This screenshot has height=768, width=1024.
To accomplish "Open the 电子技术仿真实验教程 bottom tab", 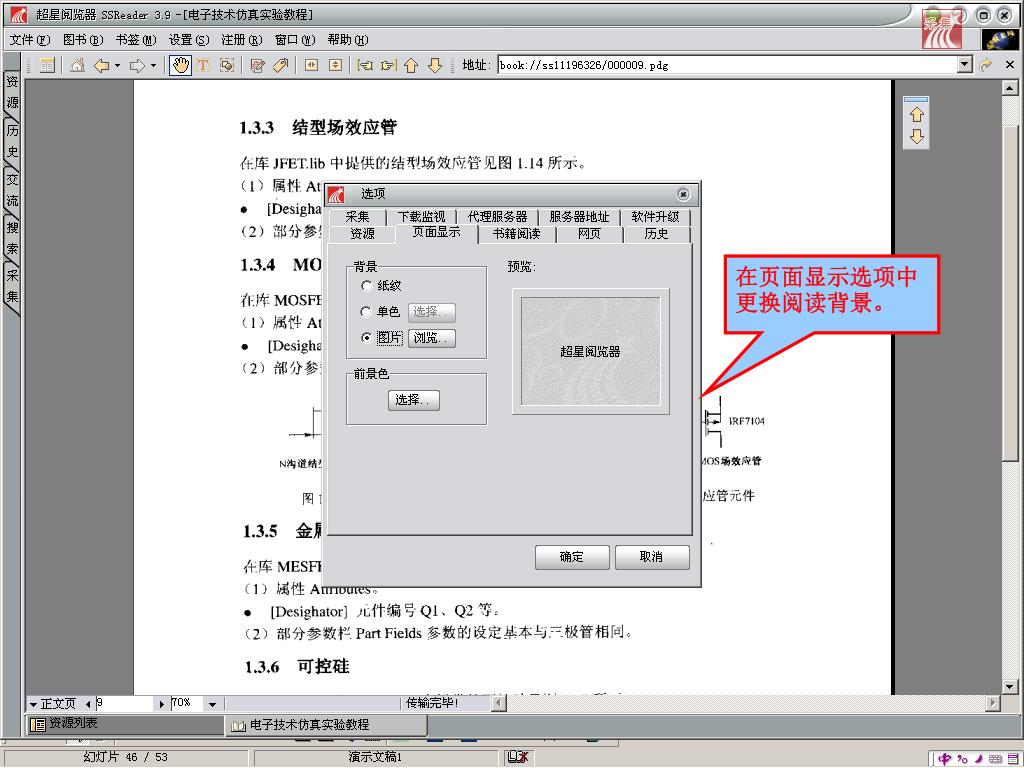I will (326, 725).
